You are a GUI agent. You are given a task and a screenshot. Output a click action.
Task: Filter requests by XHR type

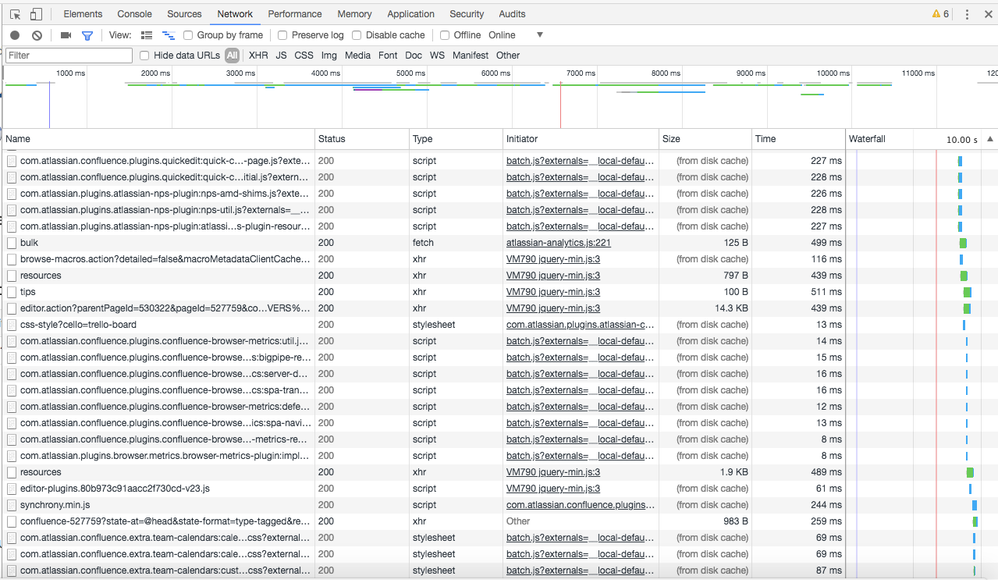pos(258,55)
